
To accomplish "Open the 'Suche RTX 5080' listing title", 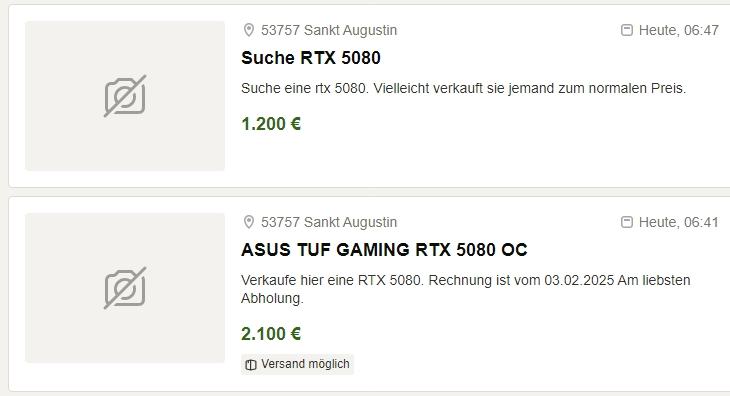I will [311, 58].
